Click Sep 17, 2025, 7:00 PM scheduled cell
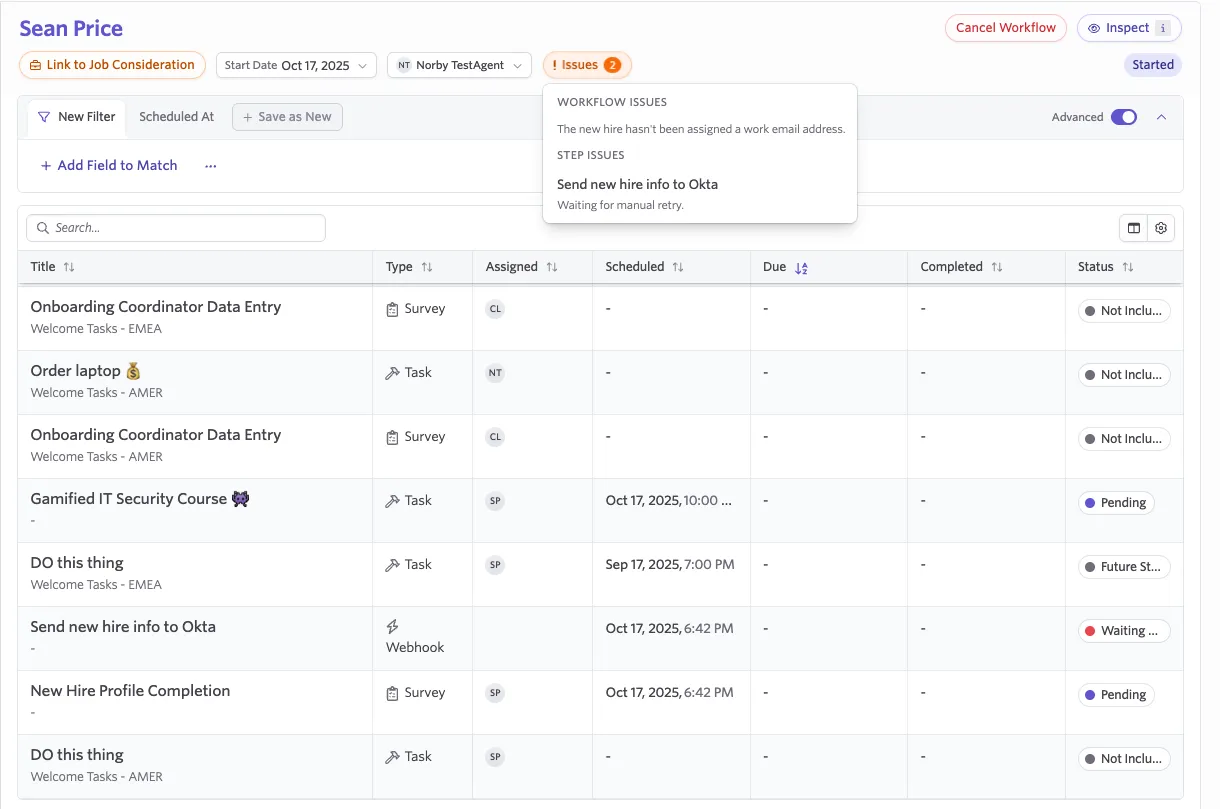The height and width of the screenshot is (809, 1220). [670, 565]
